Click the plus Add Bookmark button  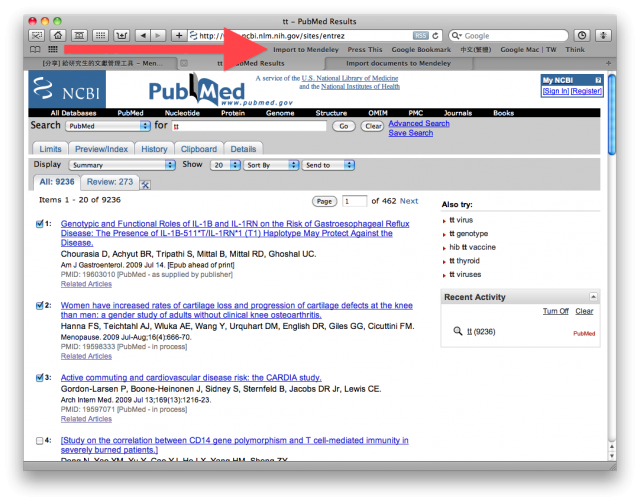[x=179, y=36]
